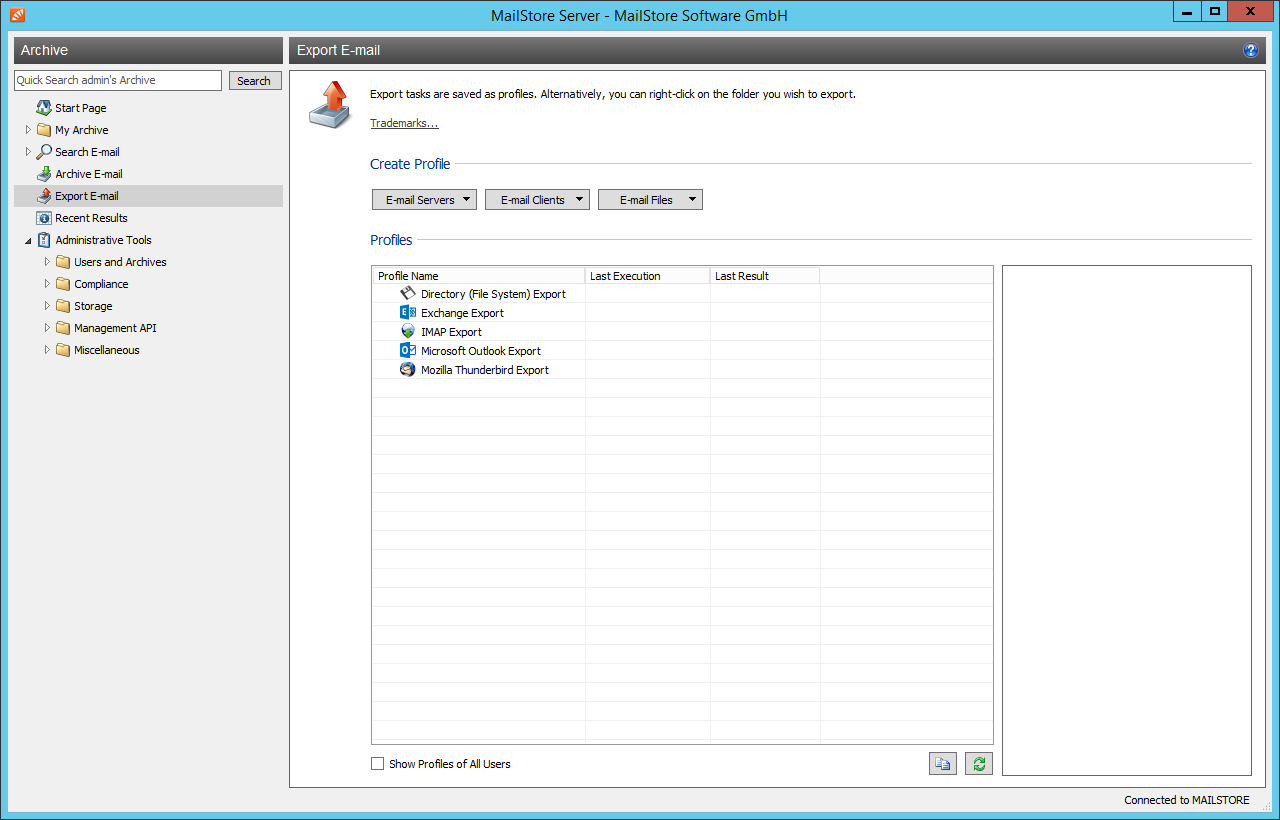Click the MailStore app icon in title bar
The height and width of the screenshot is (820, 1280).
[17, 15]
